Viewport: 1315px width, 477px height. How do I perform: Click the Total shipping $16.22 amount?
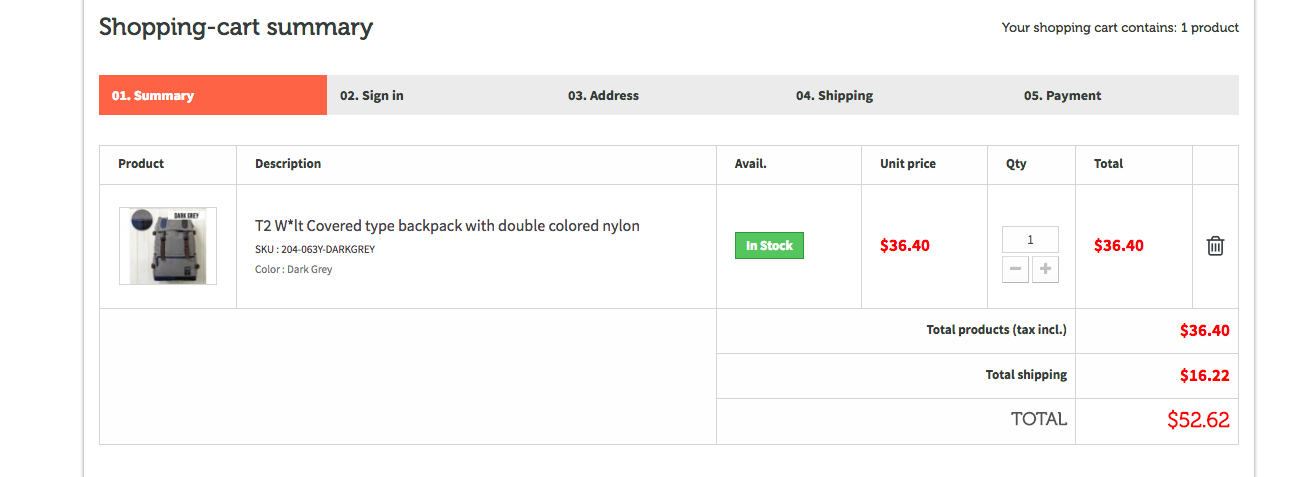[x=1204, y=376]
